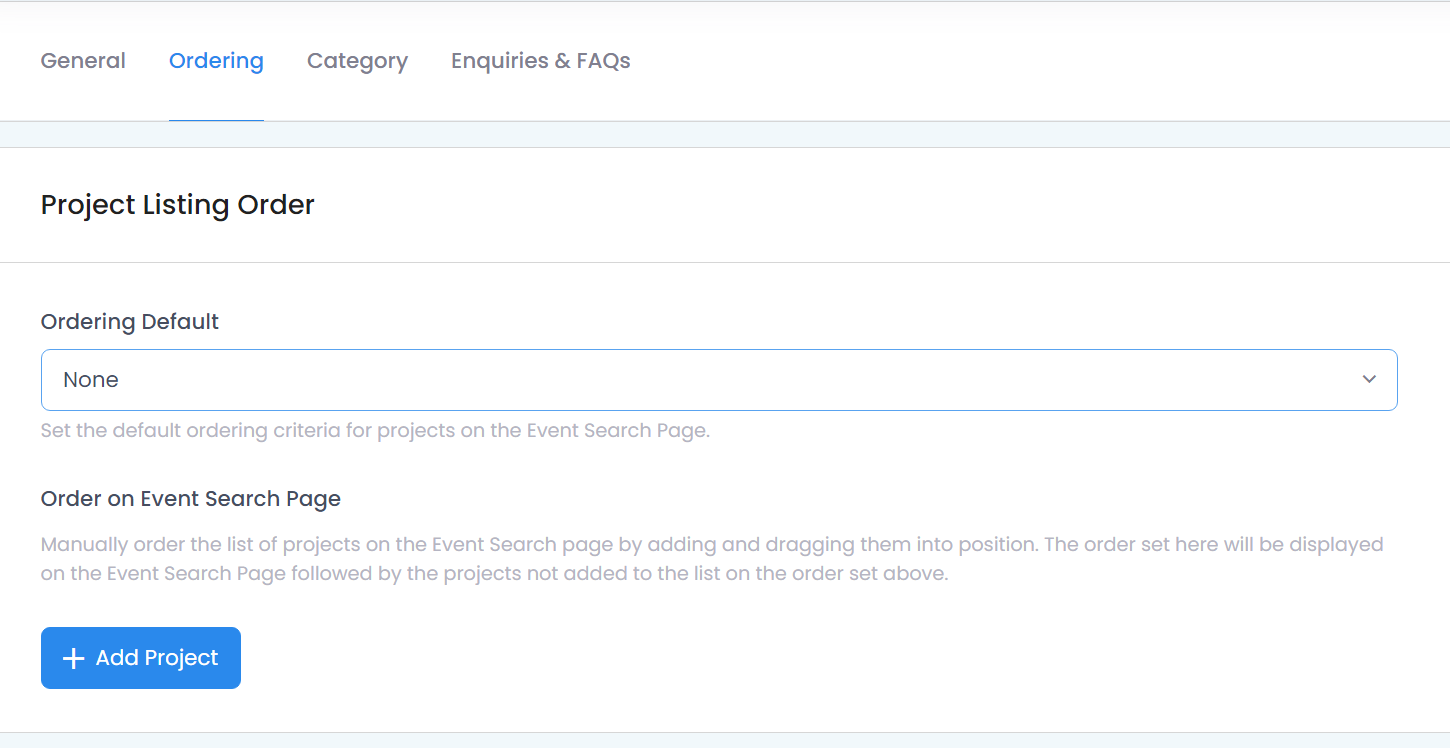
Task: Click the chevron arrow of Ordering Default
Action: 1369,380
